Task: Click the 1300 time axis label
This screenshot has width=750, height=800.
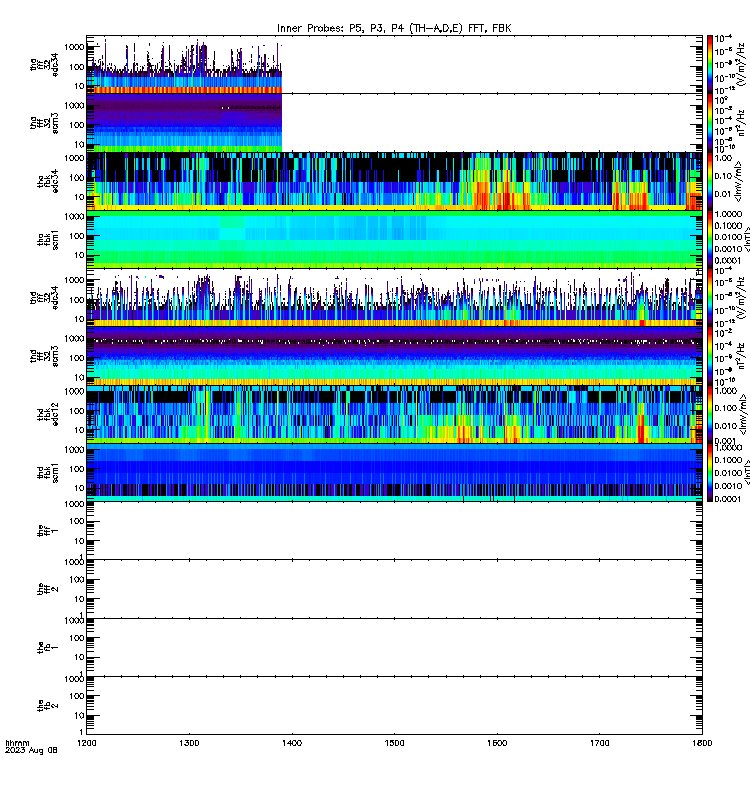Action: click(189, 743)
